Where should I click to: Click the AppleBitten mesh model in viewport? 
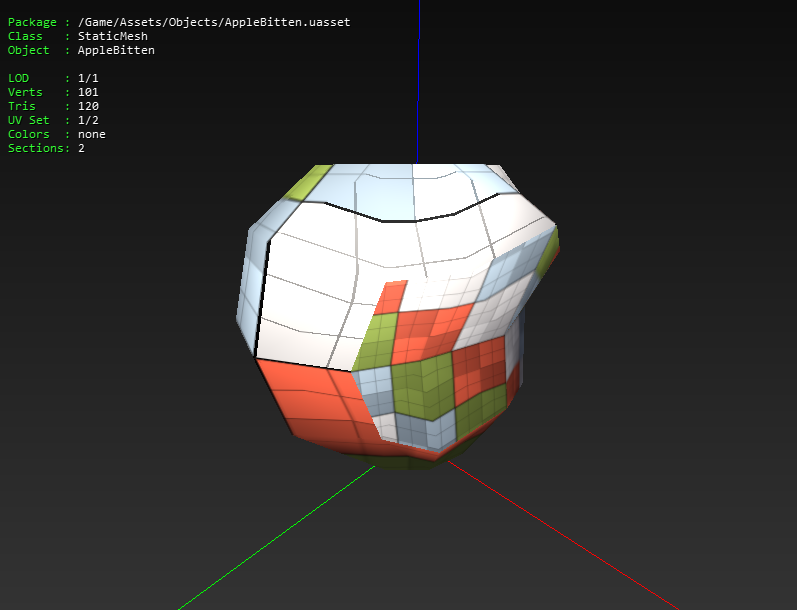tap(396, 315)
